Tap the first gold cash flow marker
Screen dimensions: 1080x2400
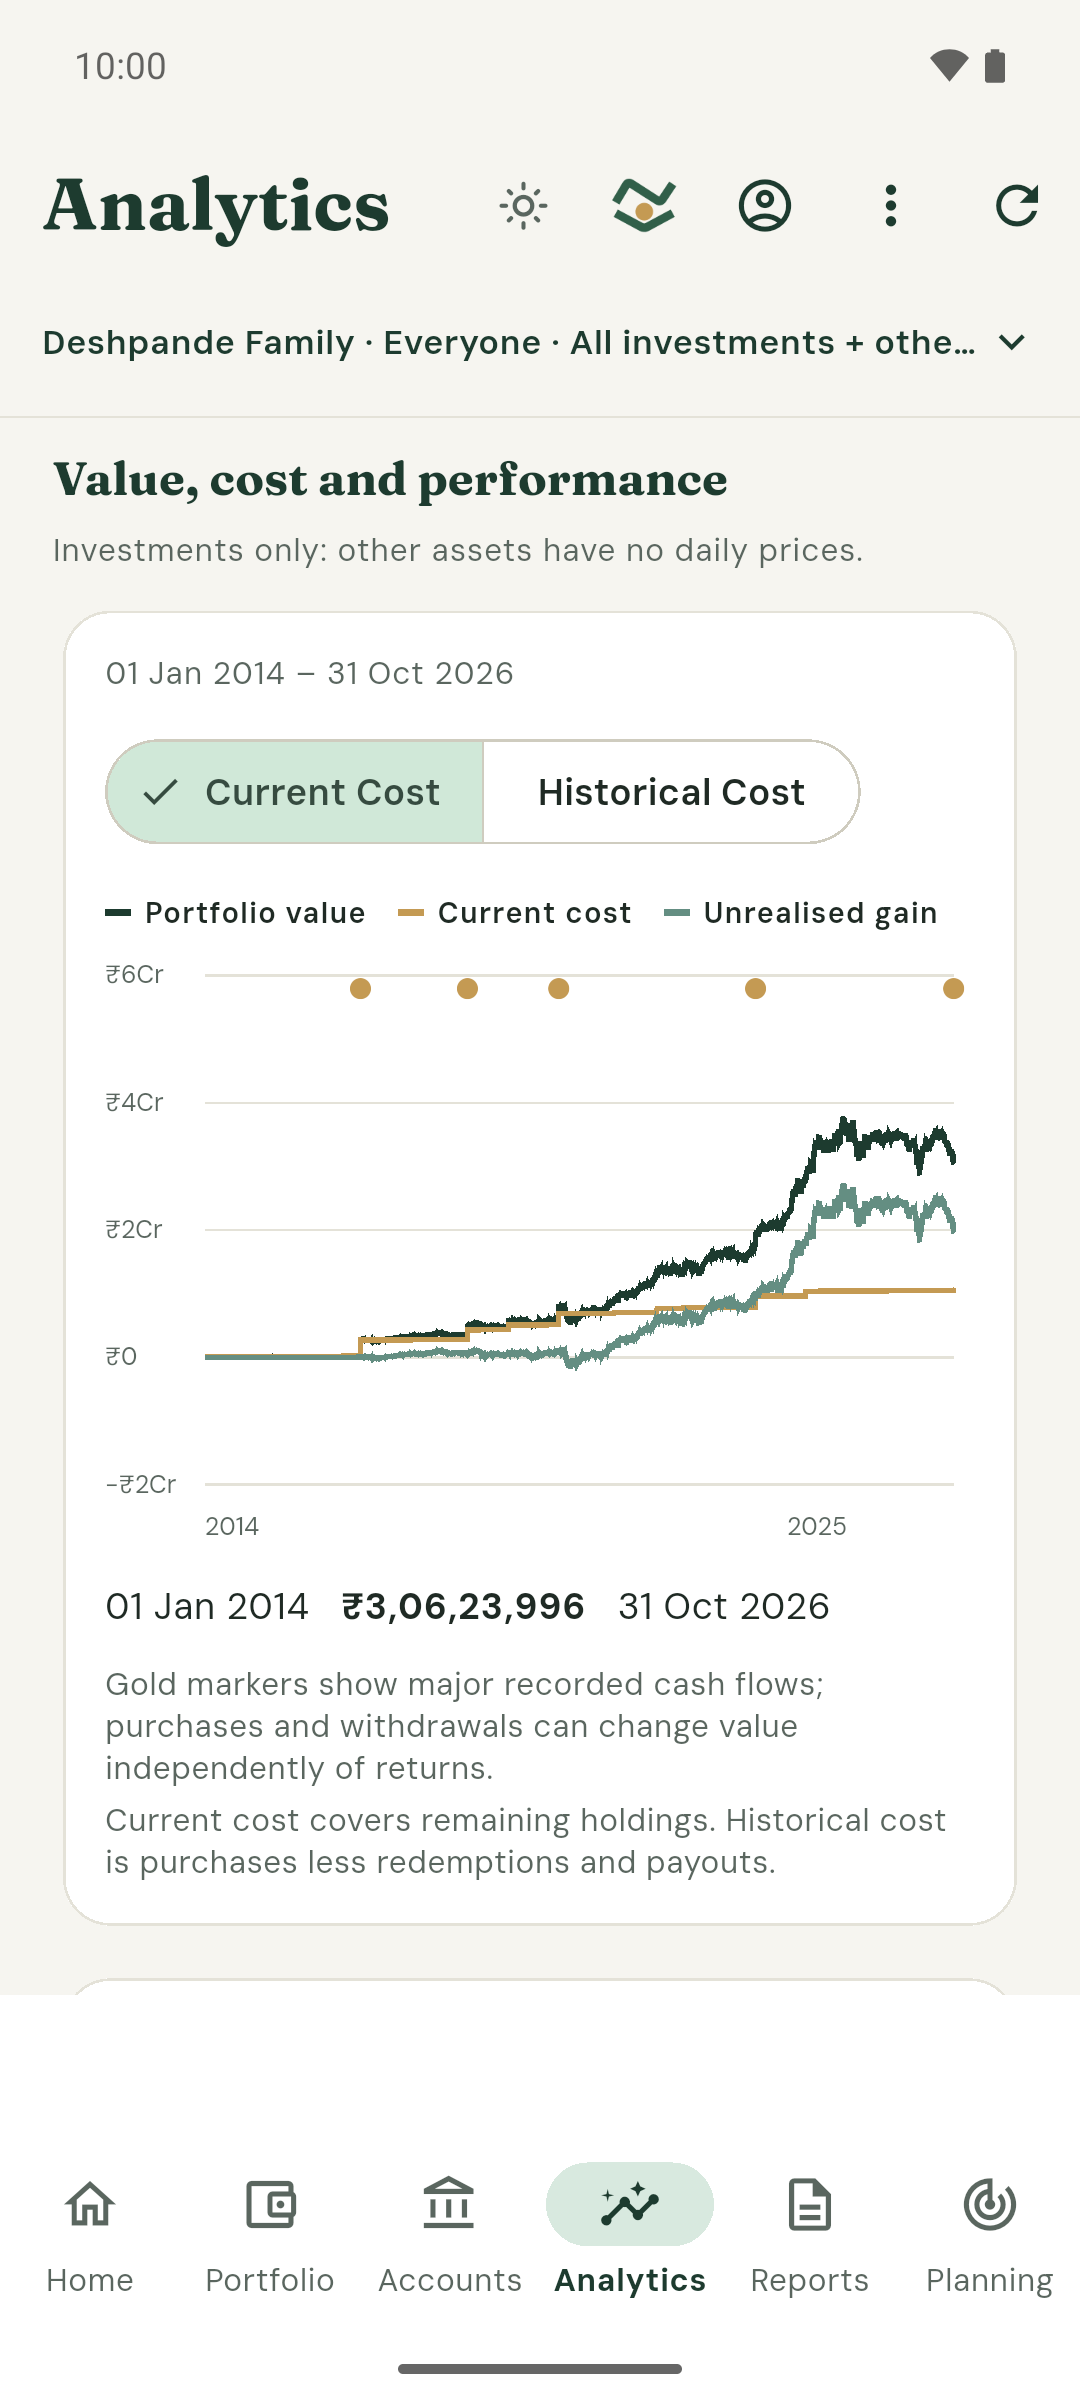coord(361,989)
